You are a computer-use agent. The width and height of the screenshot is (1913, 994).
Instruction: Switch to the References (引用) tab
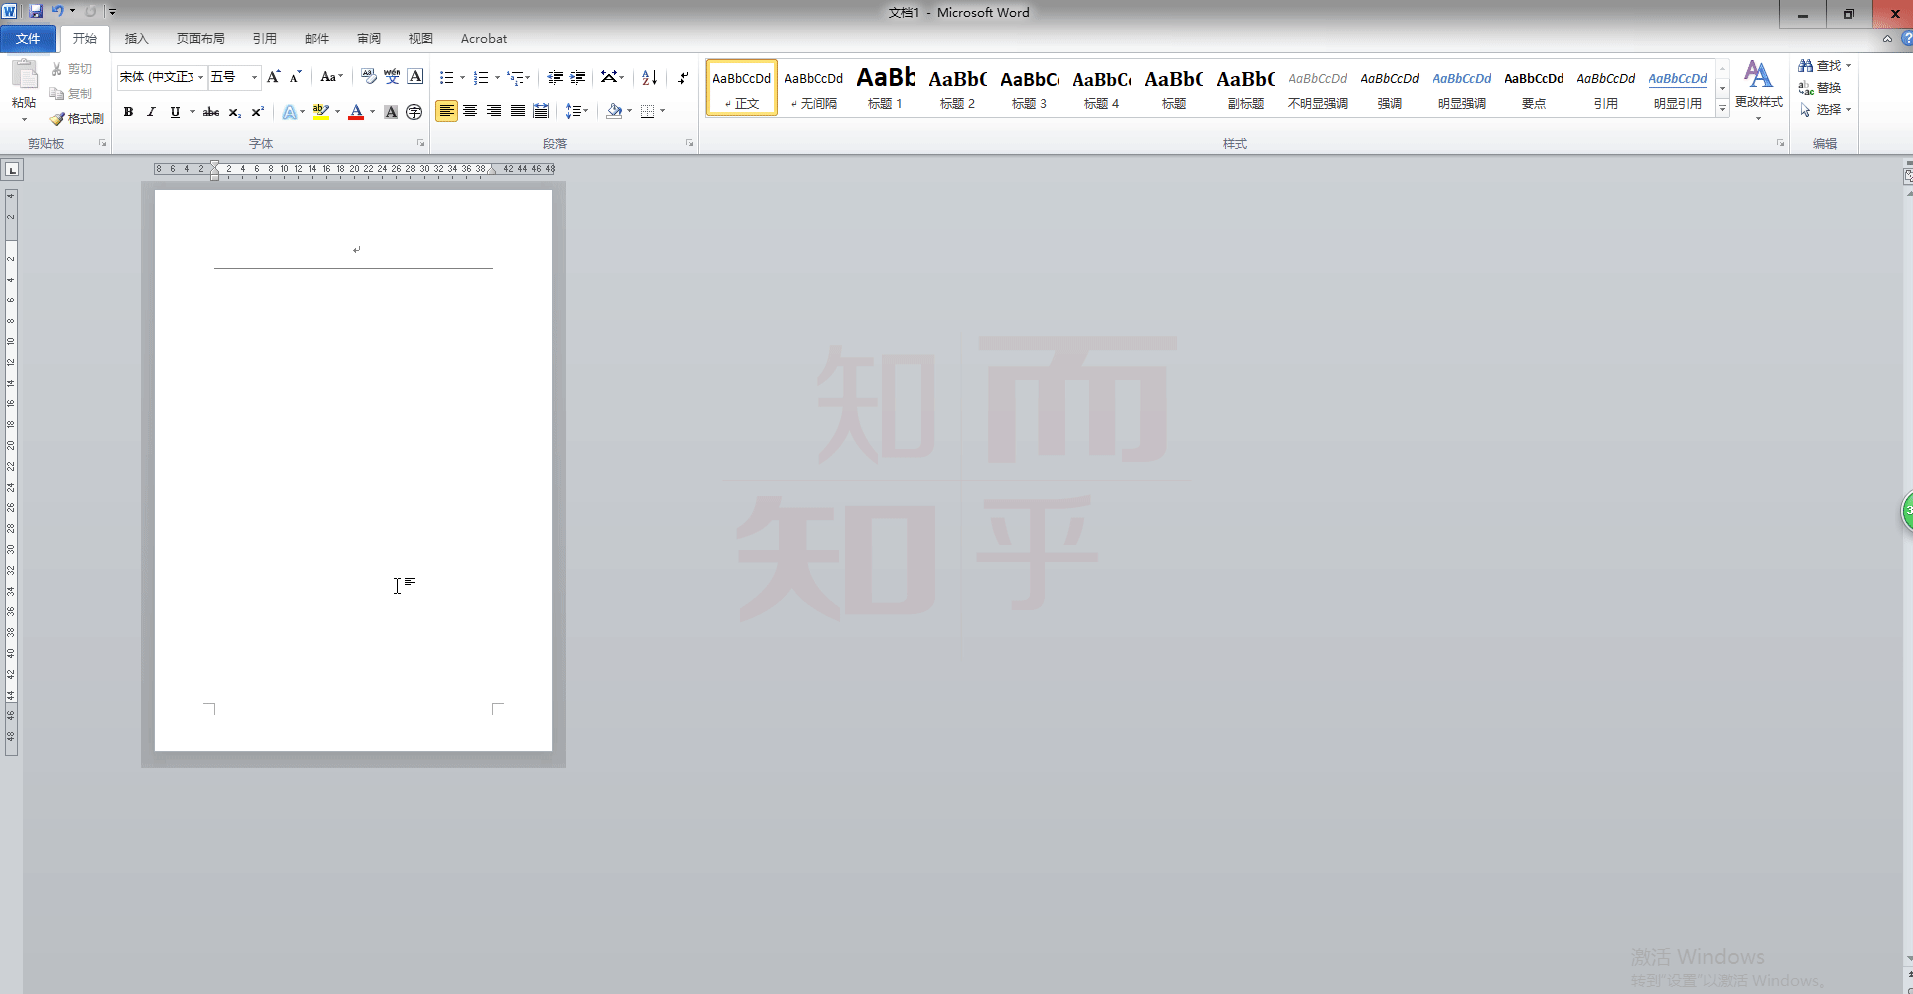[x=264, y=39]
